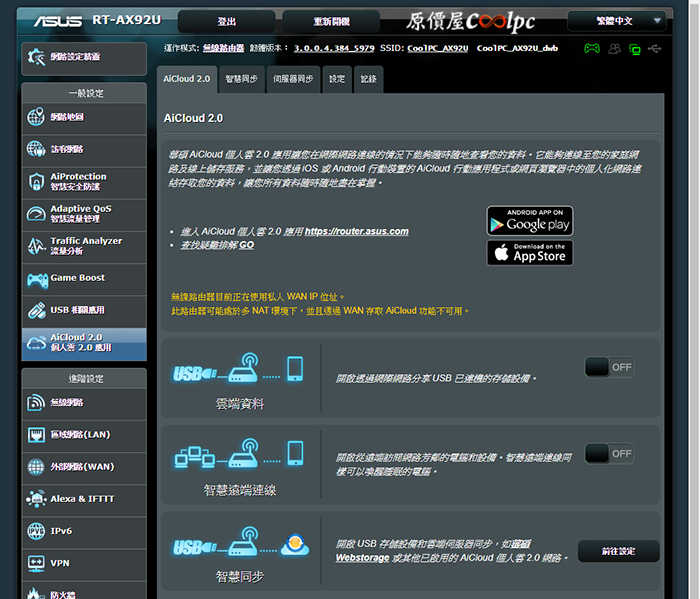This screenshot has height=599, width=700.
Task: Open AiProtection shield lock icon
Action: [36, 182]
